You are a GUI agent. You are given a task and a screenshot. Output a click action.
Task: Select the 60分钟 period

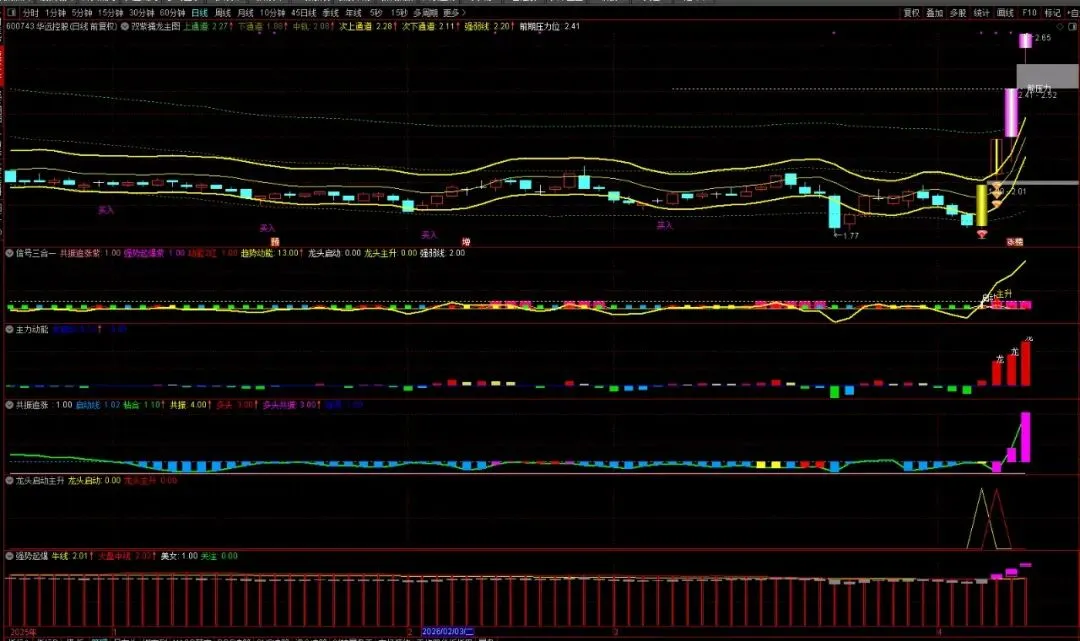pyautogui.click(x=173, y=13)
